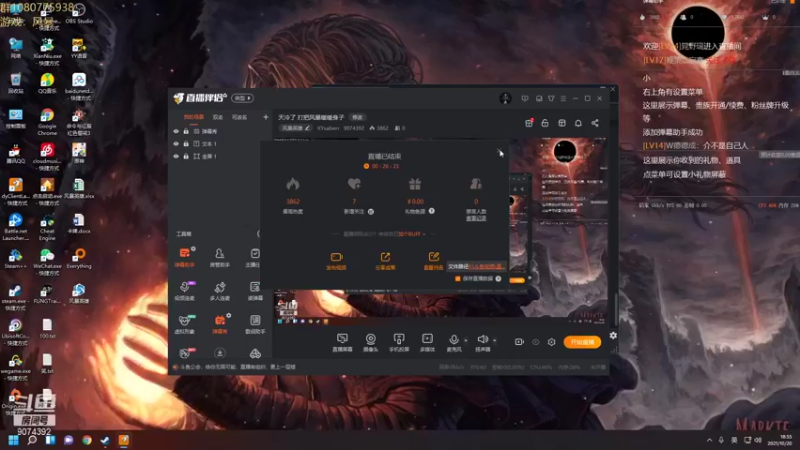800x450 pixels.
Task: Add a 手机投屏 phone cast source
Action: point(399,342)
